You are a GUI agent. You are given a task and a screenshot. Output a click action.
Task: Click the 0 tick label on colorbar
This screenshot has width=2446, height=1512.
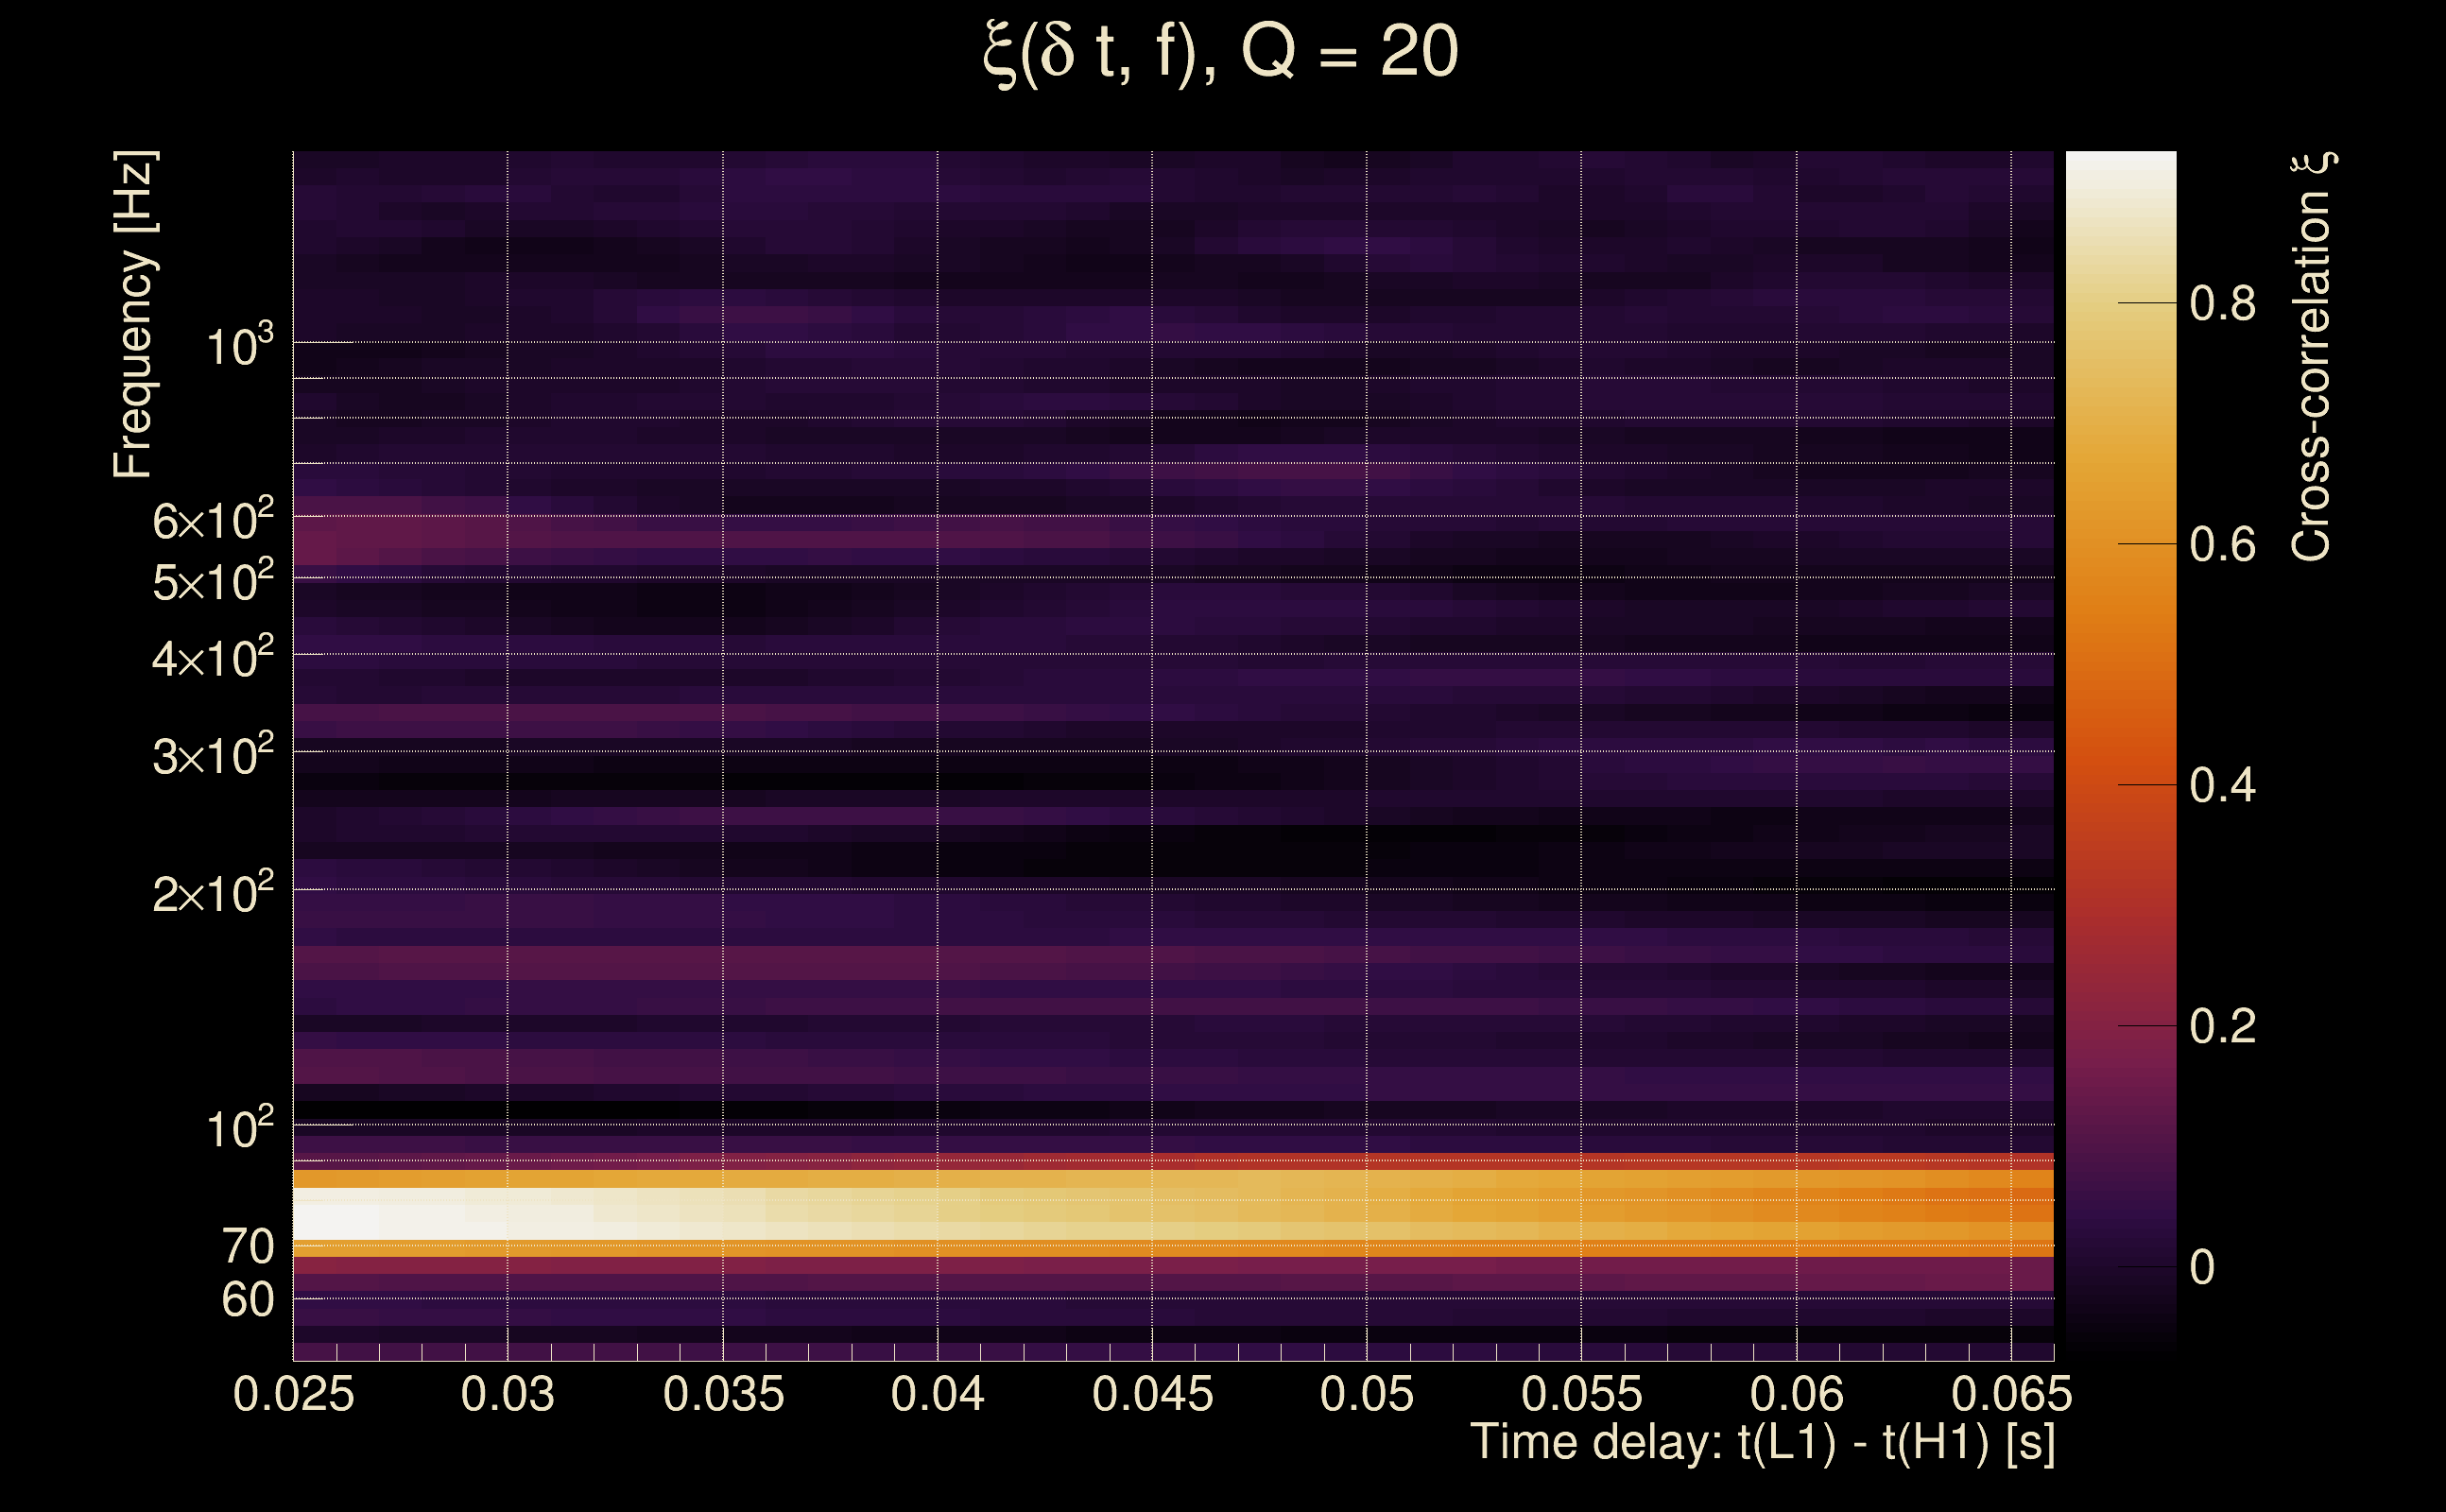(2202, 1268)
